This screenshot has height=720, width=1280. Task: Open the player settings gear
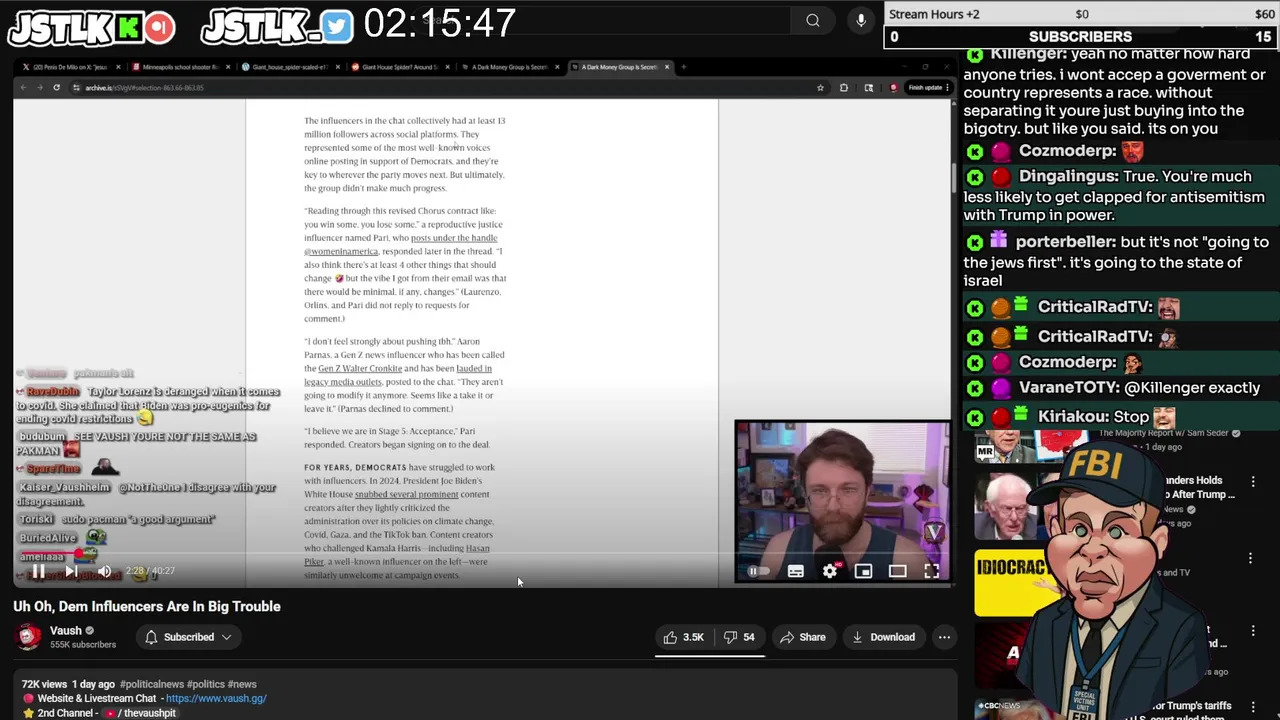click(830, 571)
